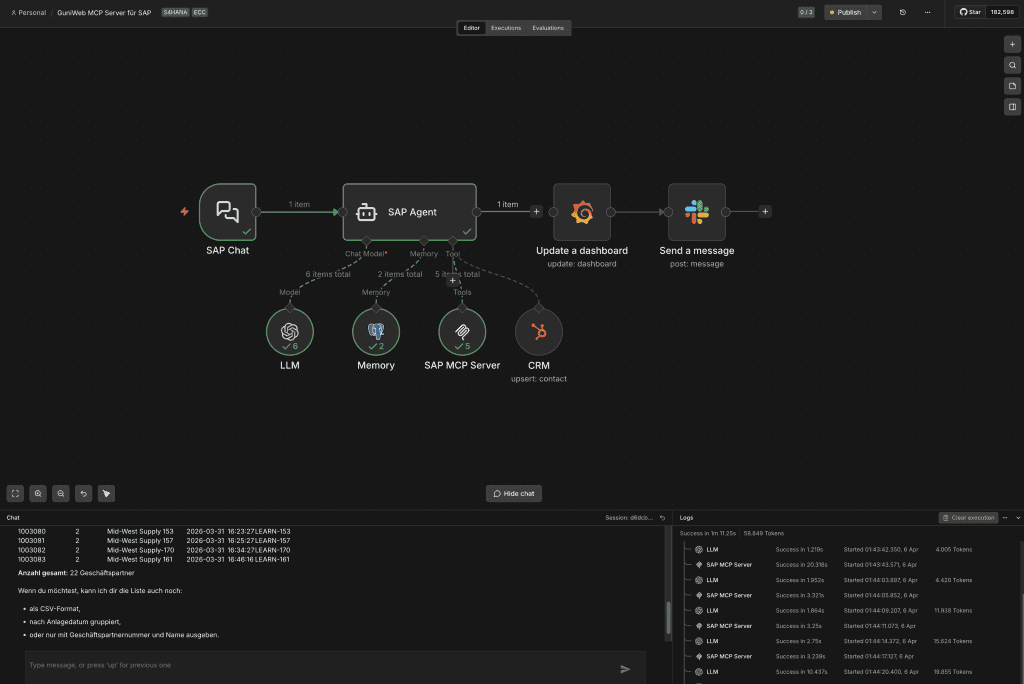Screen dimensions: 1024x684
Task: Fit the workflow to view
Action: (15, 493)
